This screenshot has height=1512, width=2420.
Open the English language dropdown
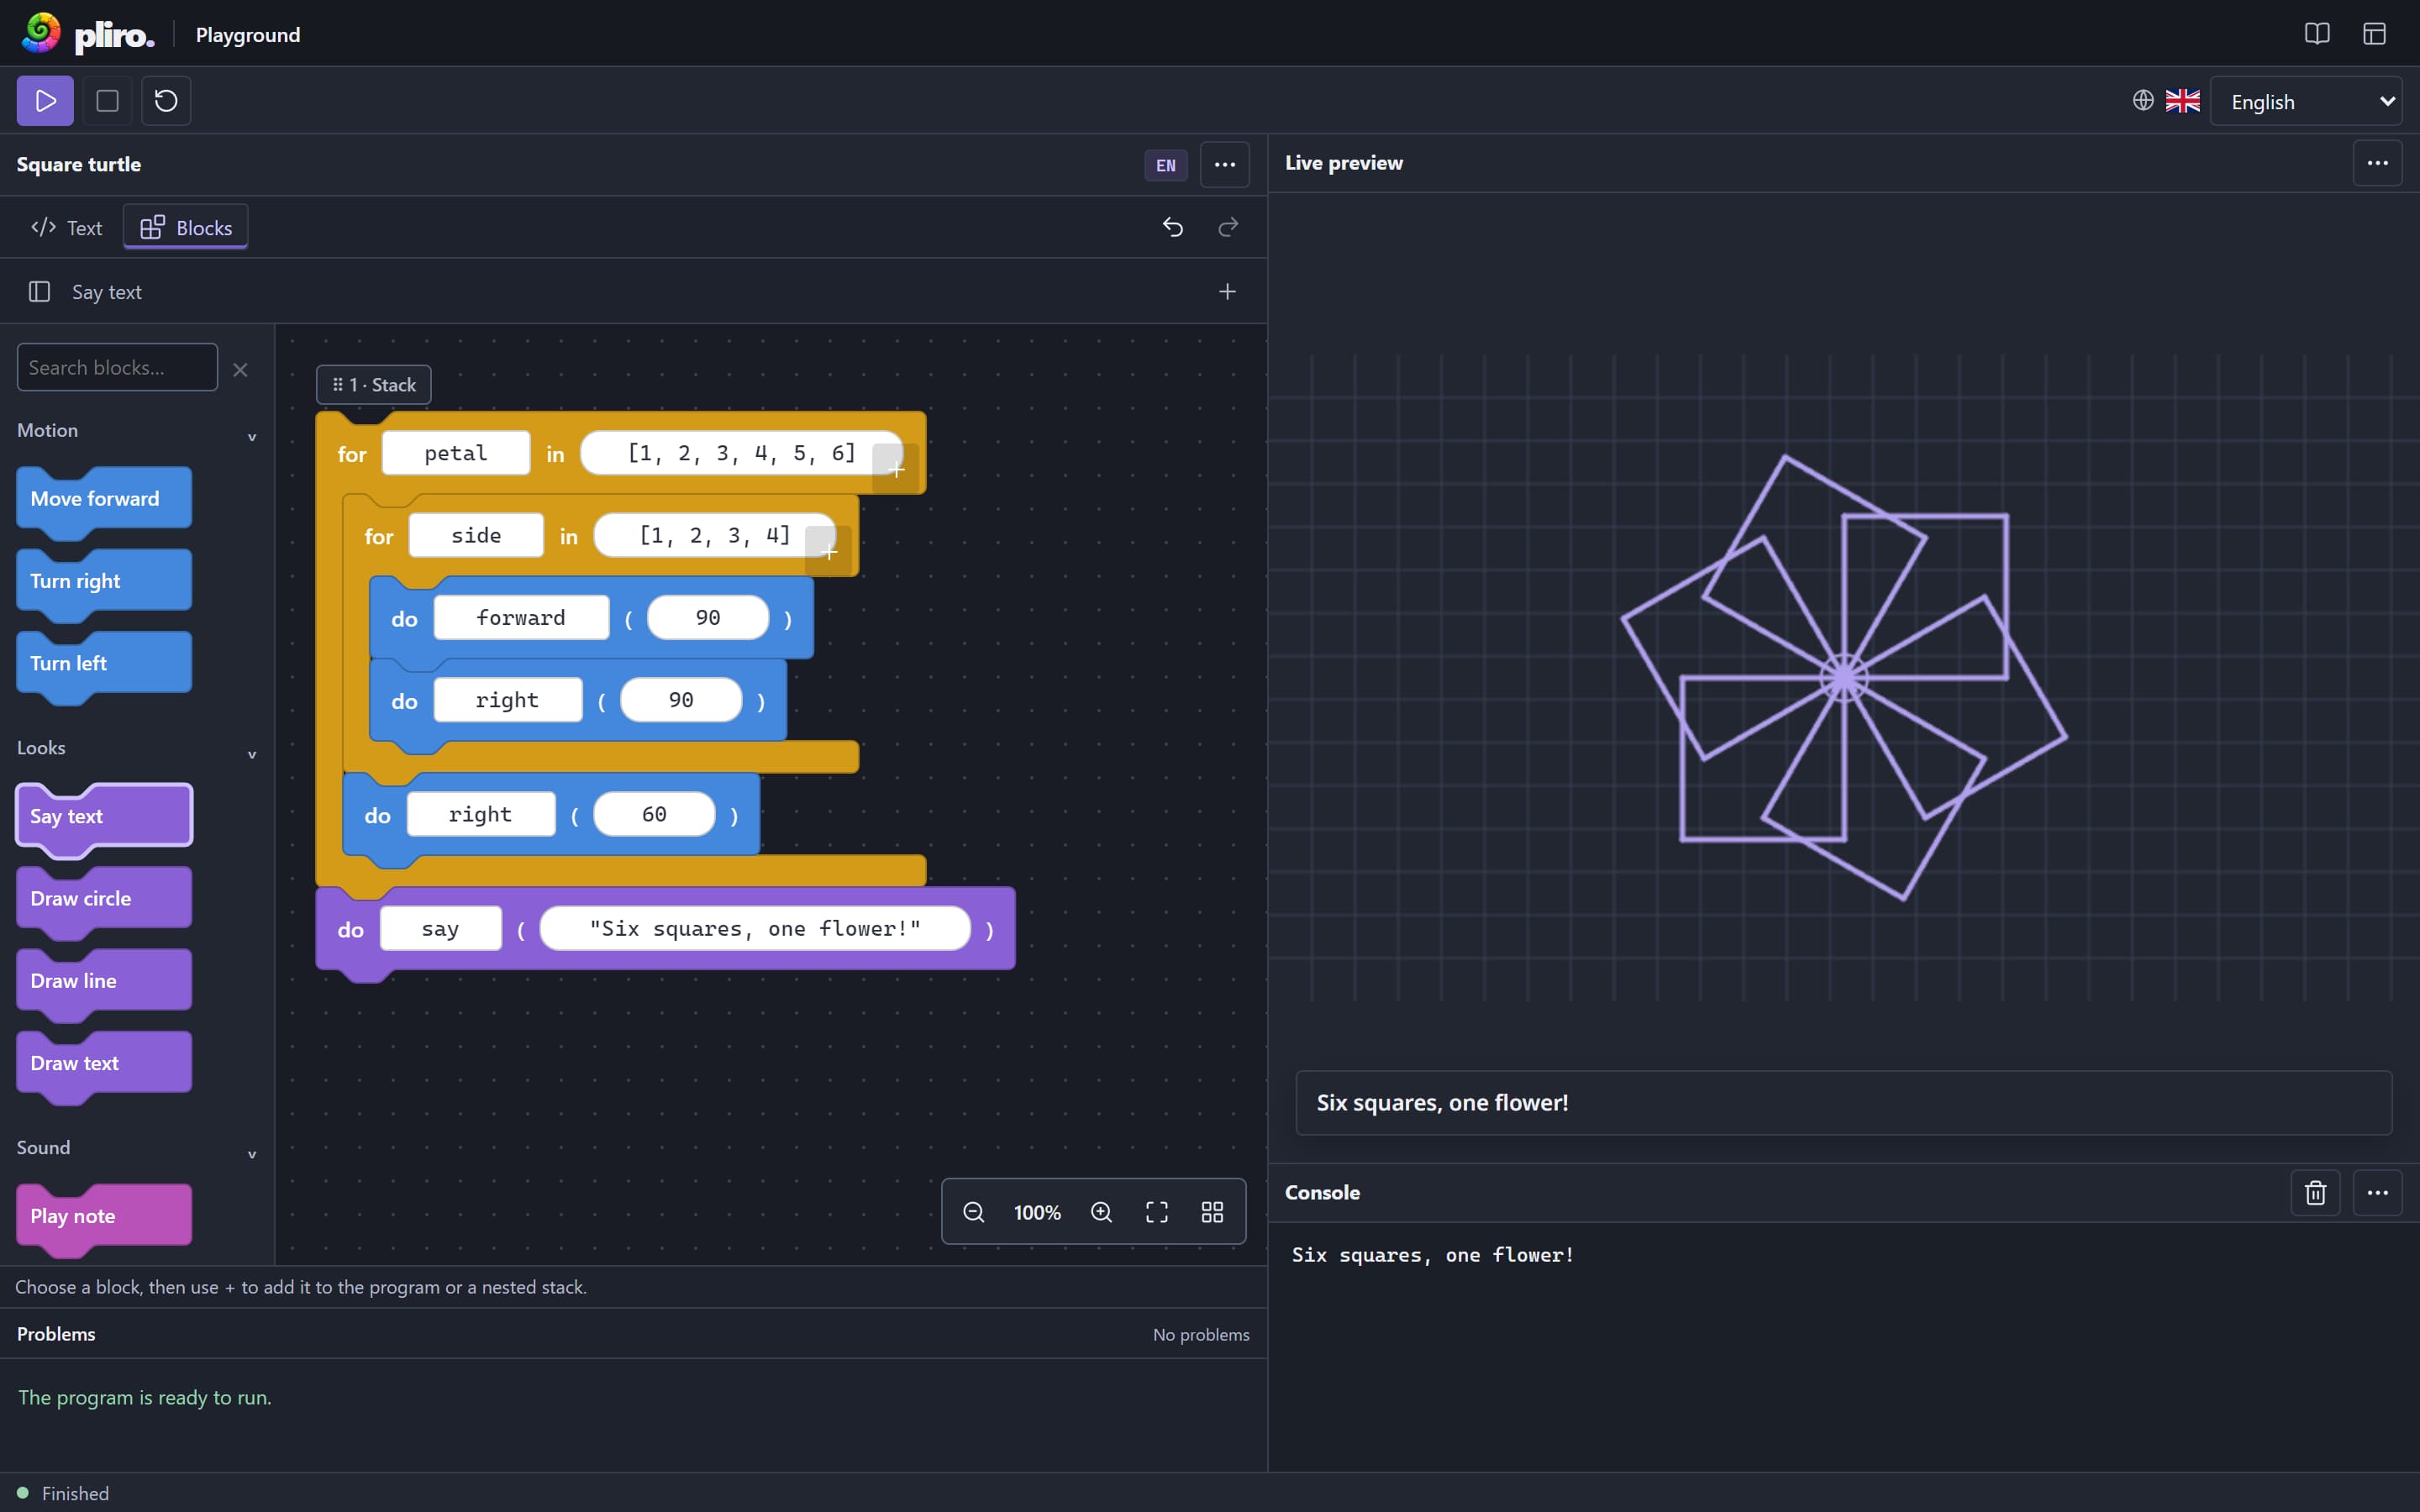point(2305,102)
